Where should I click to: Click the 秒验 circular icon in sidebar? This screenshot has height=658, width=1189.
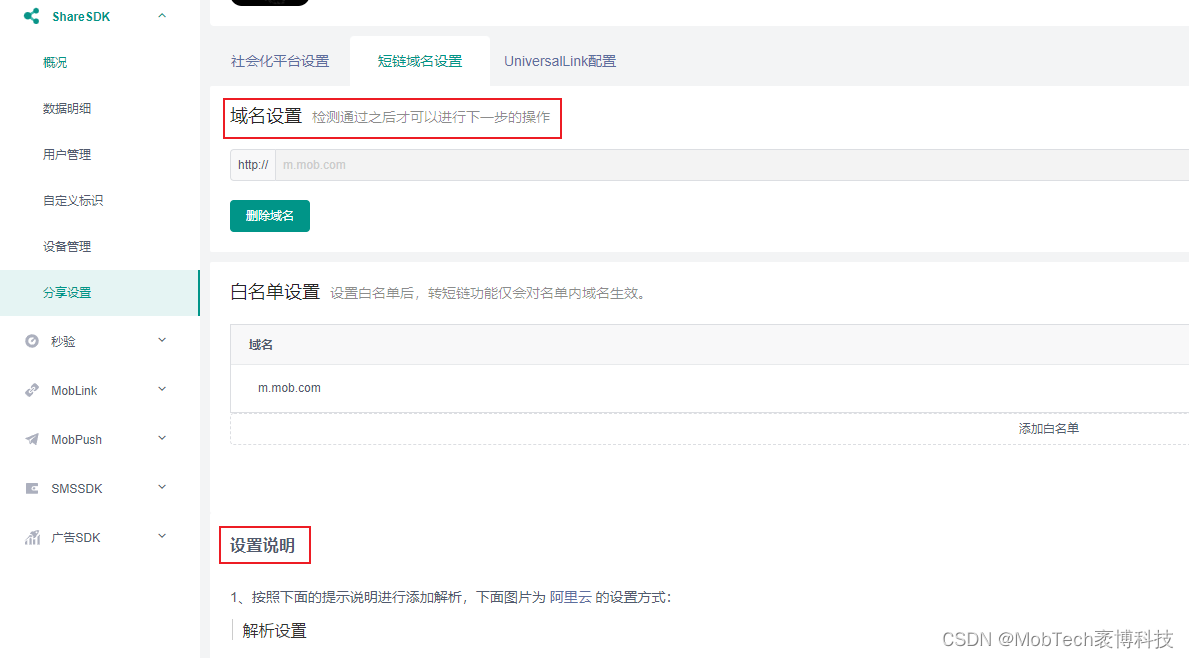(32, 340)
